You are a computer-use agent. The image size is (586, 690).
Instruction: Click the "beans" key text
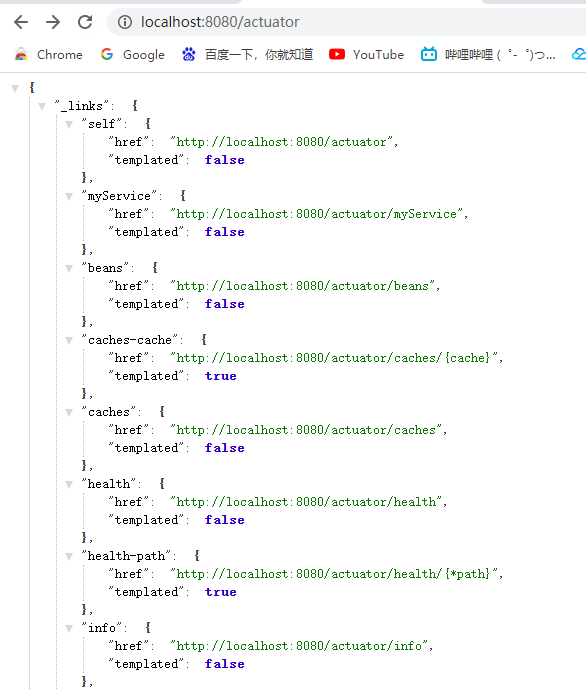[x=105, y=268]
